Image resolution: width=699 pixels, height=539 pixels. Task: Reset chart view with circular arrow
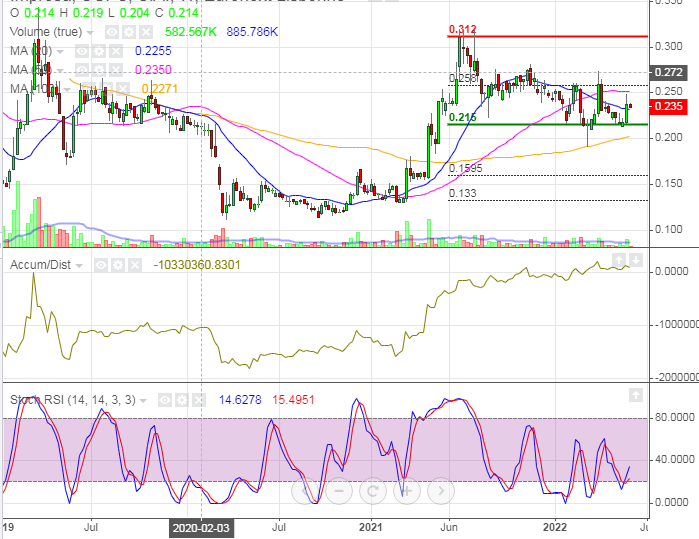pyautogui.click(x=373, y=491)
